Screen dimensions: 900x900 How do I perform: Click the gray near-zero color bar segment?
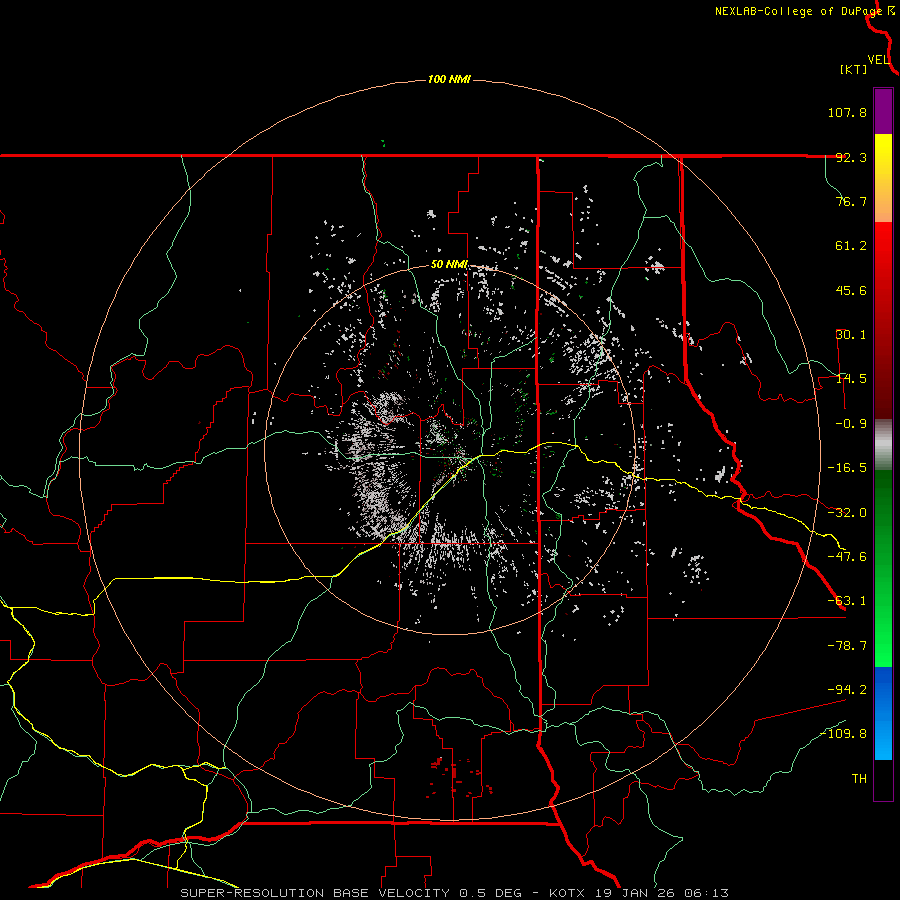(x=883, y=445)
